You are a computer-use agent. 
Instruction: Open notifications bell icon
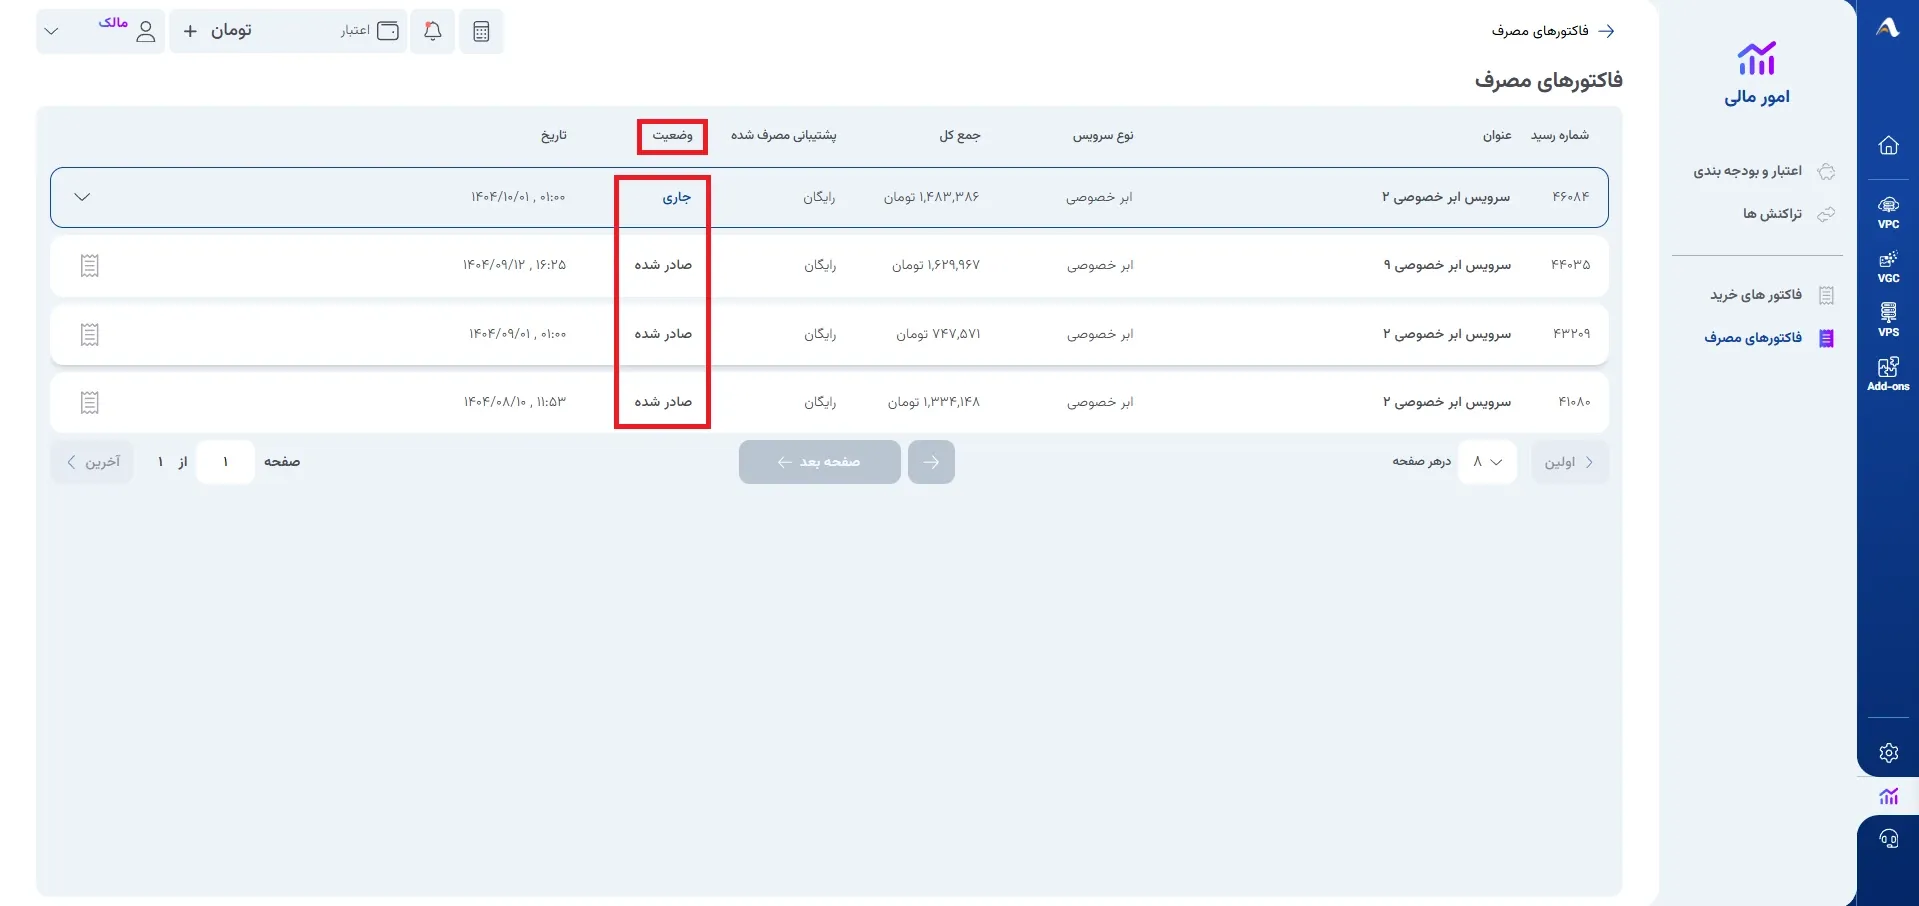433,31
